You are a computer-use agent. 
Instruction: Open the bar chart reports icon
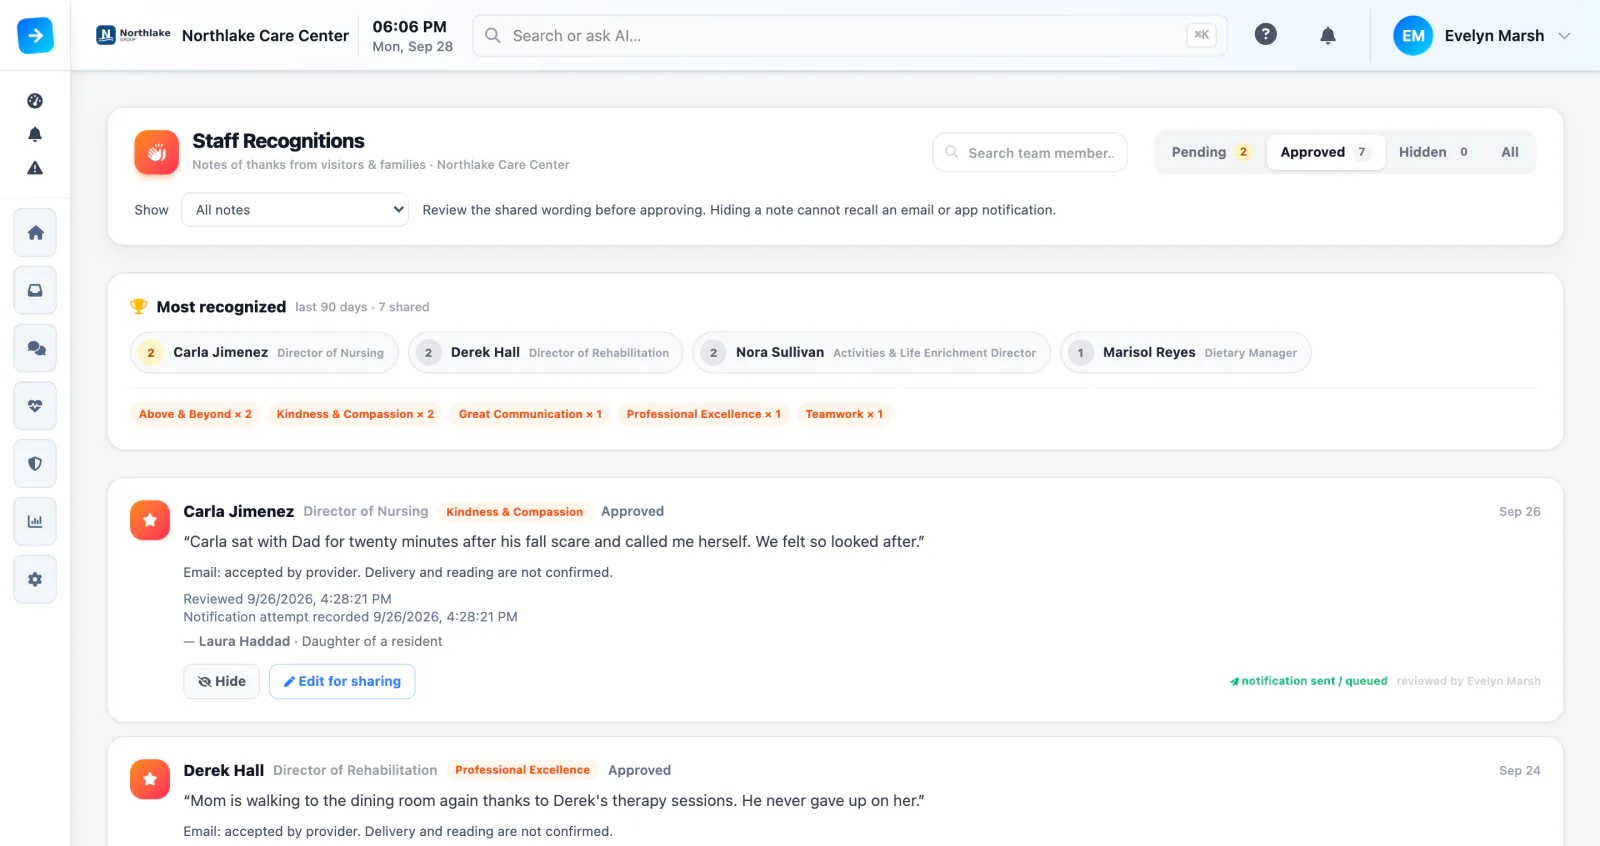(35, 522)
